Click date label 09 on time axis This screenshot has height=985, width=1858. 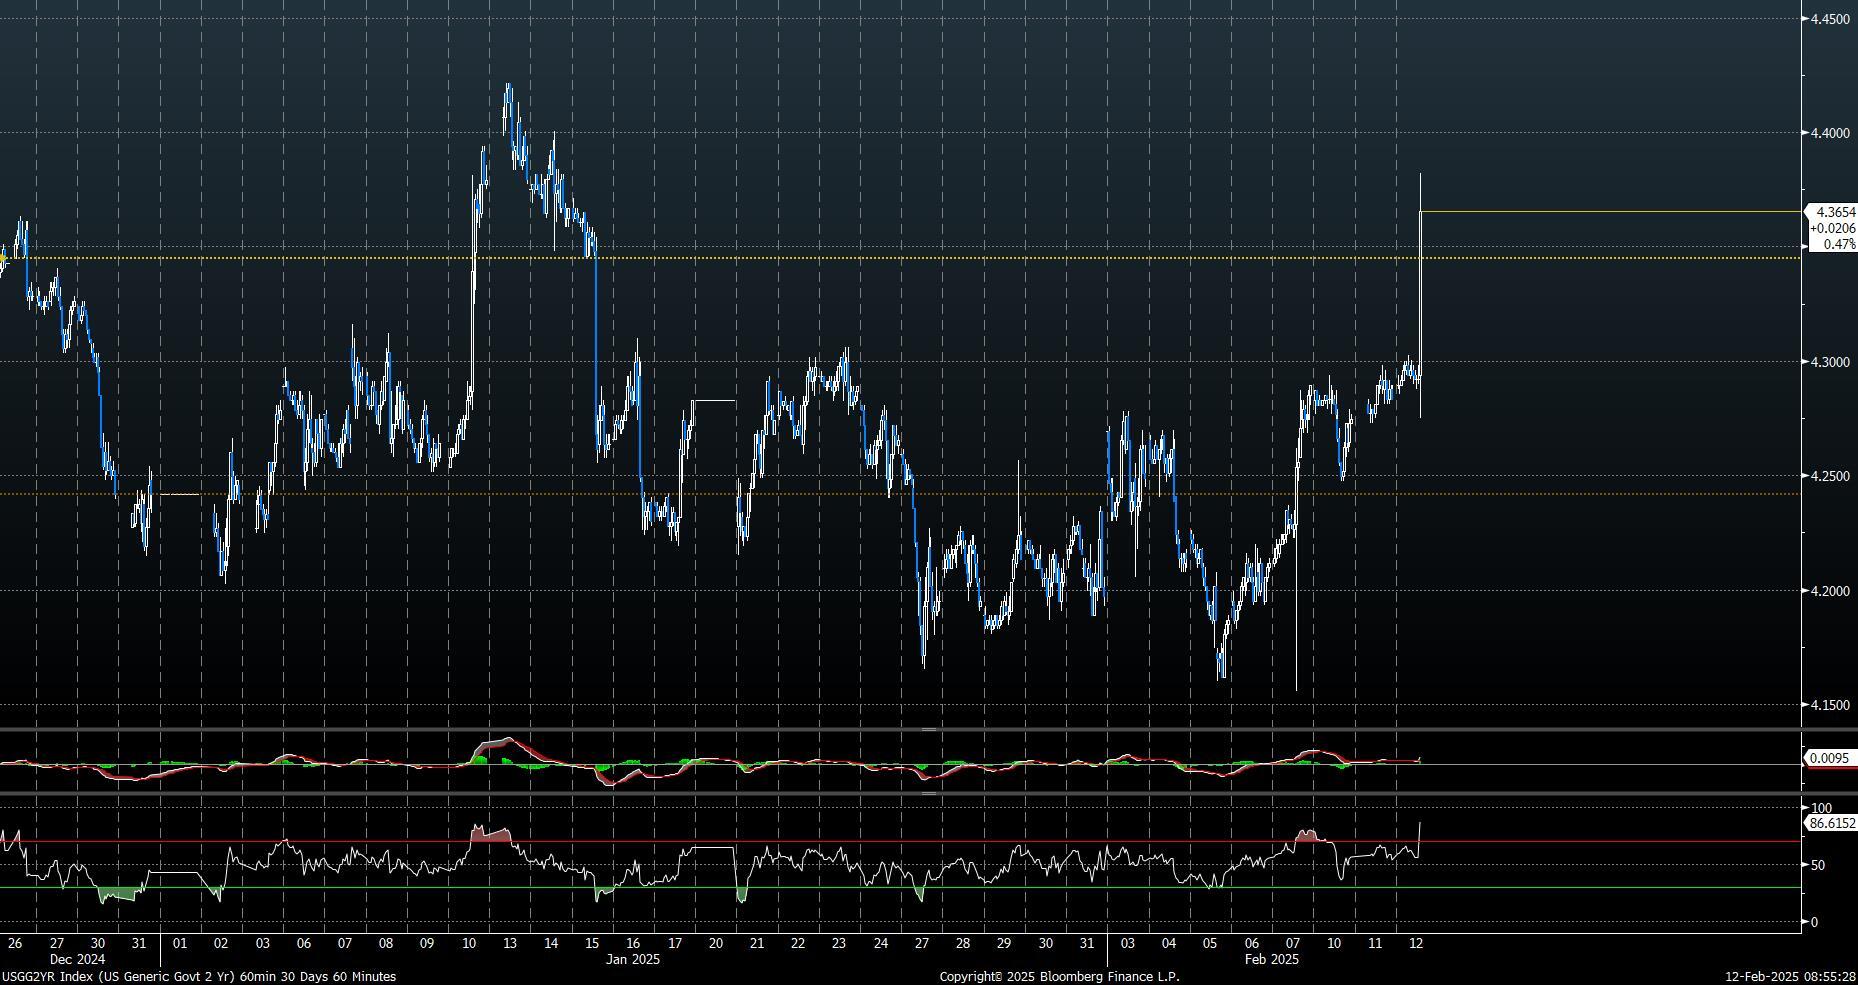click(x=427, y=943)
